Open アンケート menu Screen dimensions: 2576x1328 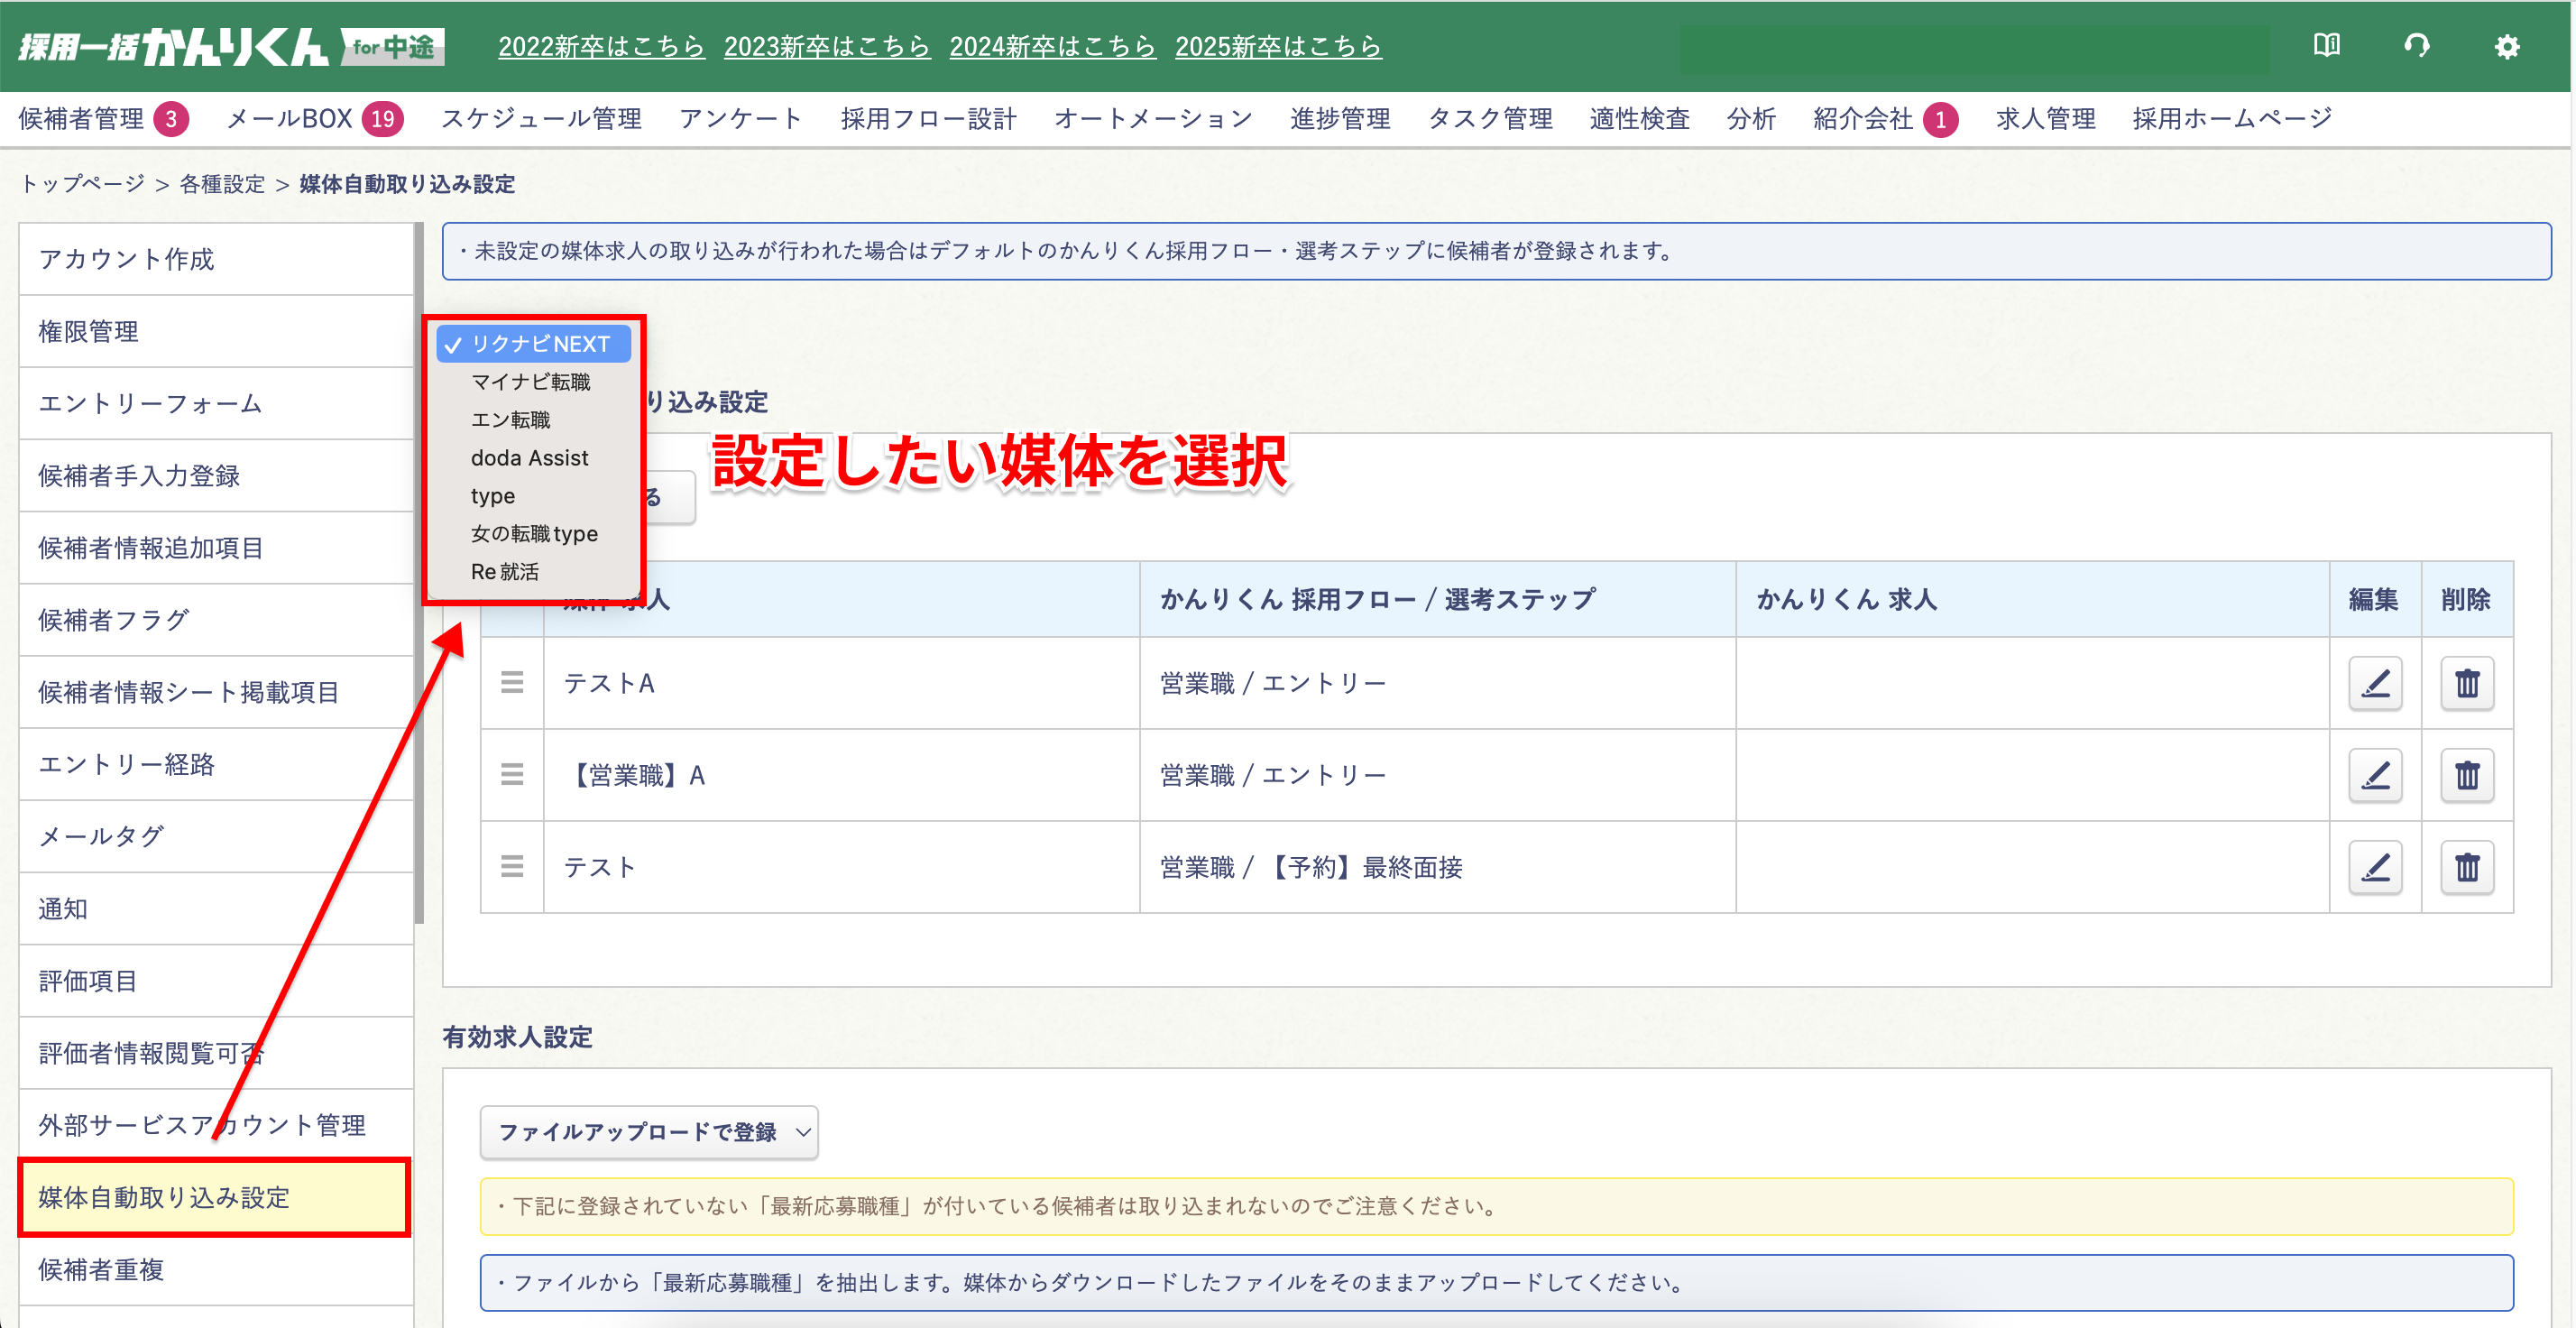[x=741, y=119]
